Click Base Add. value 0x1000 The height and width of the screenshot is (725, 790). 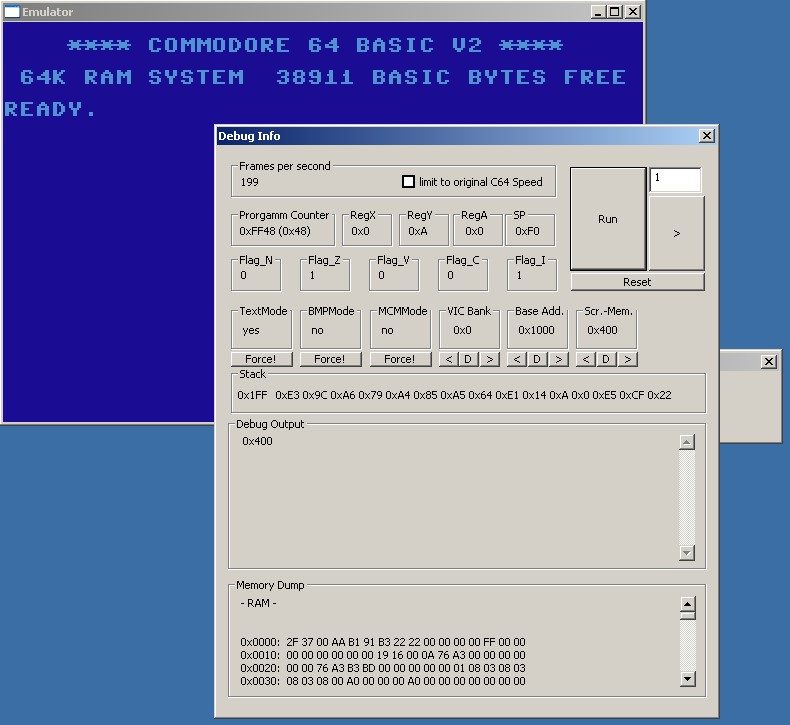click(536, 330)
